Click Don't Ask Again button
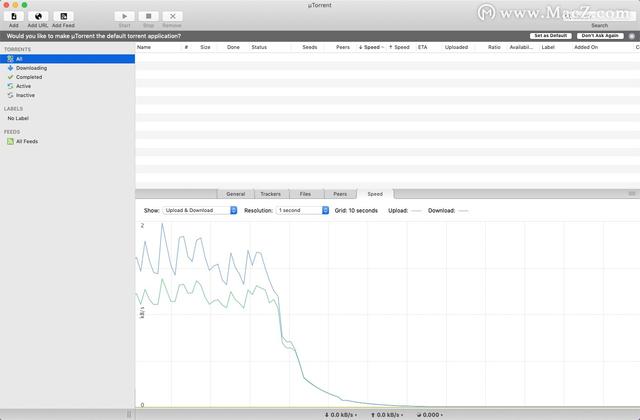The width and height of the screenshot is (640, 420). click(600, 36)
